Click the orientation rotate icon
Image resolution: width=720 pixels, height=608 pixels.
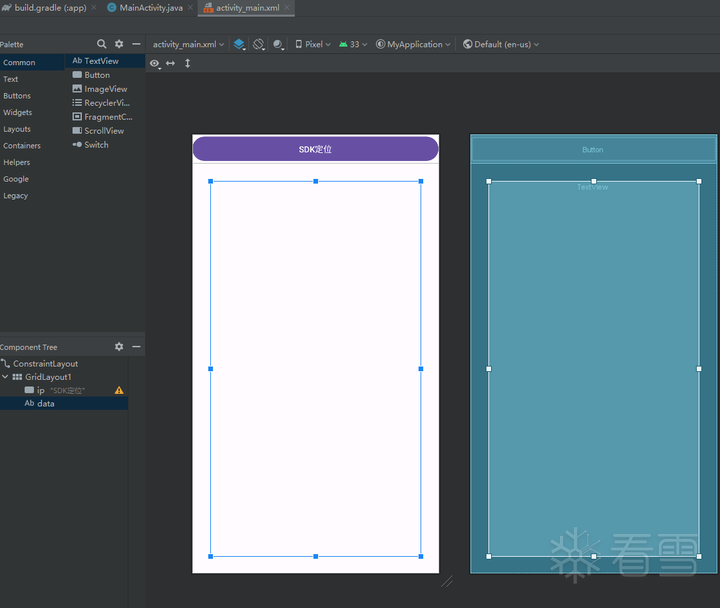(259, 44)
